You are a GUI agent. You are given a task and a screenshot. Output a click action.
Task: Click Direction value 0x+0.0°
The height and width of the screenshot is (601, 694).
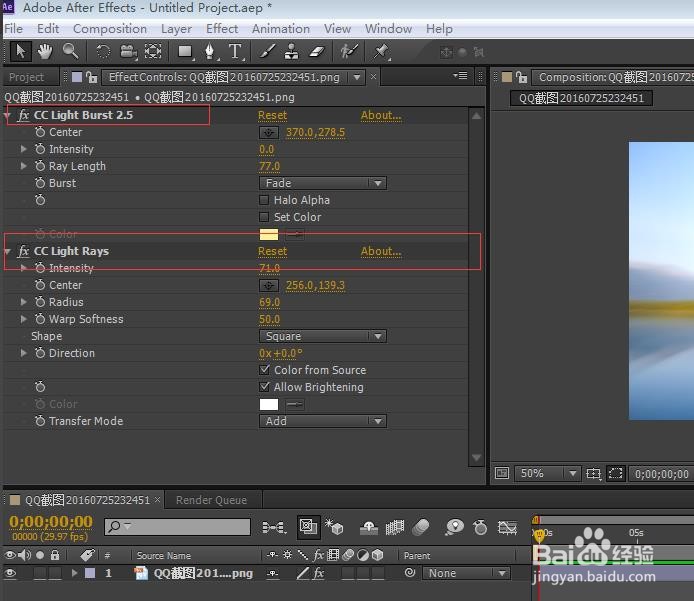[x=281, y=354]
